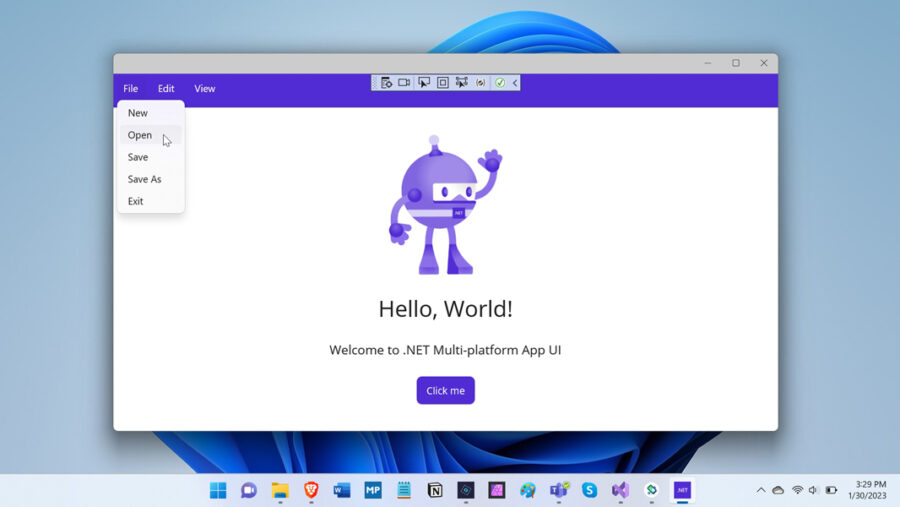900x507 pixels.
Task: Open the Edit menu
Action: (166, 89)
